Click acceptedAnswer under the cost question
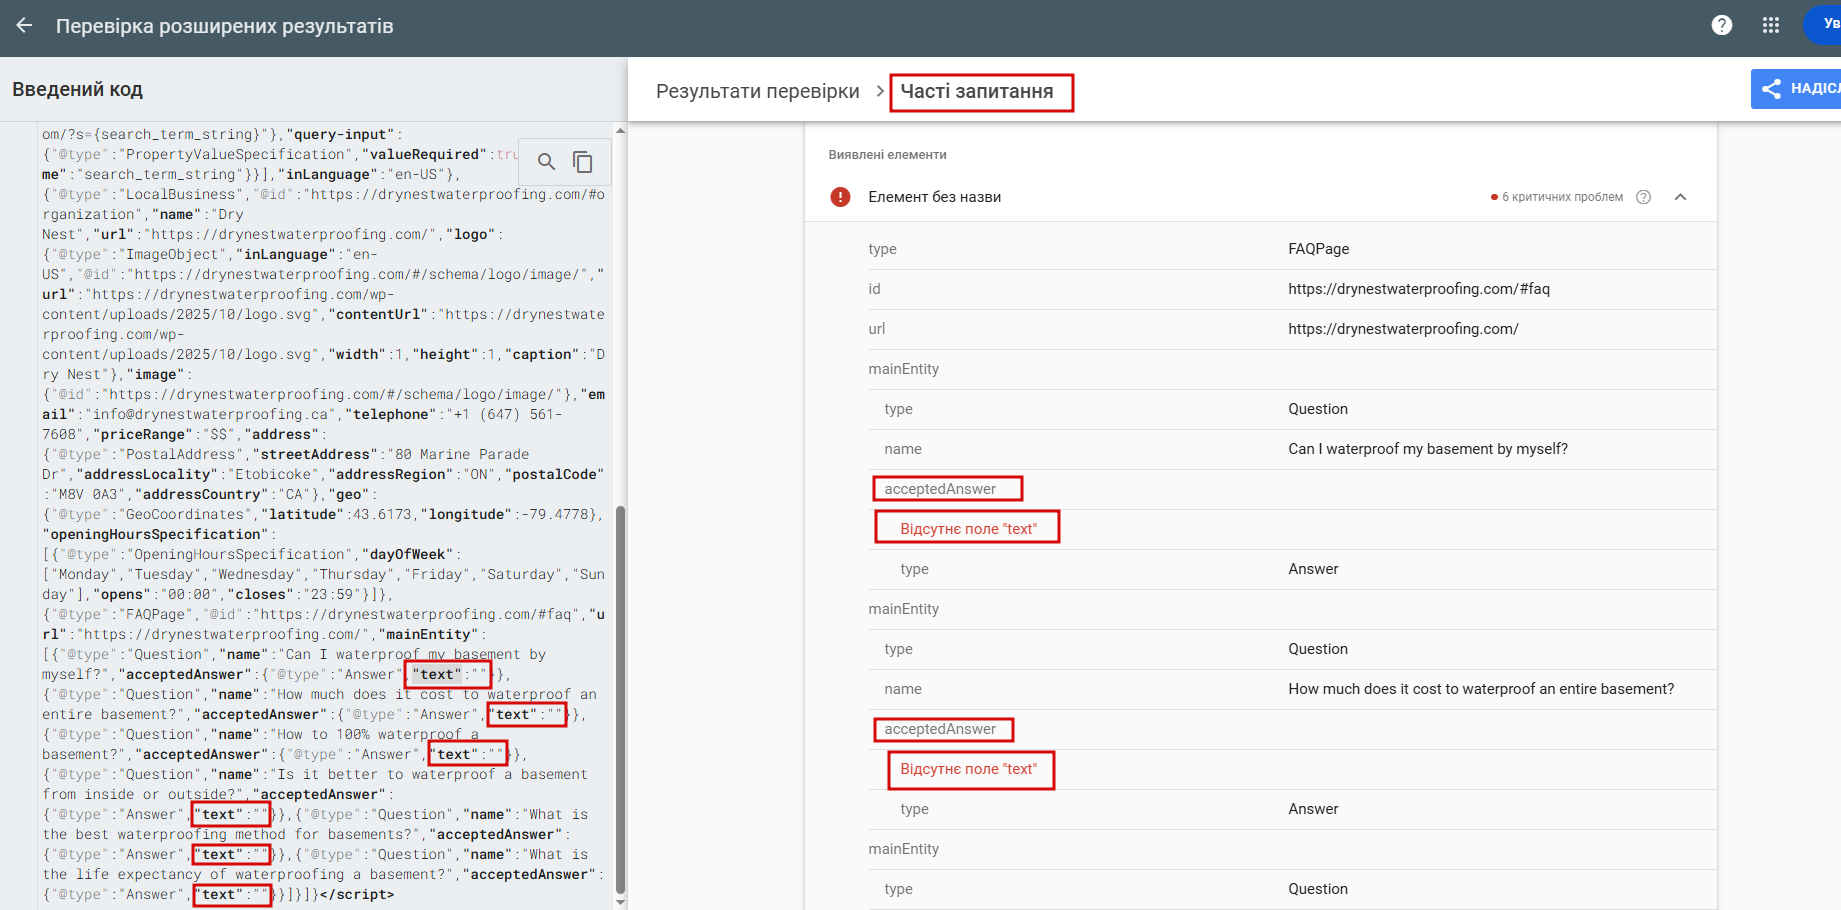 pyautogui.click(x=940, y=729)
